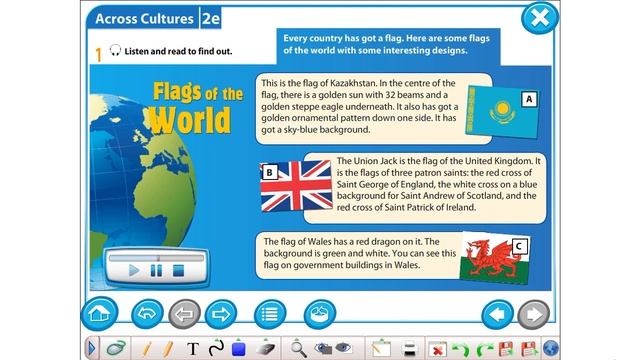Click the blue curved return arrow button
Screen dimensions: 640x360
point(147,313)
